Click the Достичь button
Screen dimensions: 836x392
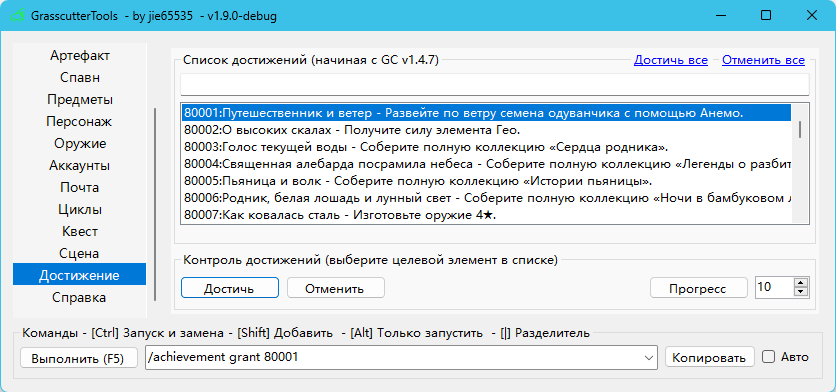click(x=230, y=288)
